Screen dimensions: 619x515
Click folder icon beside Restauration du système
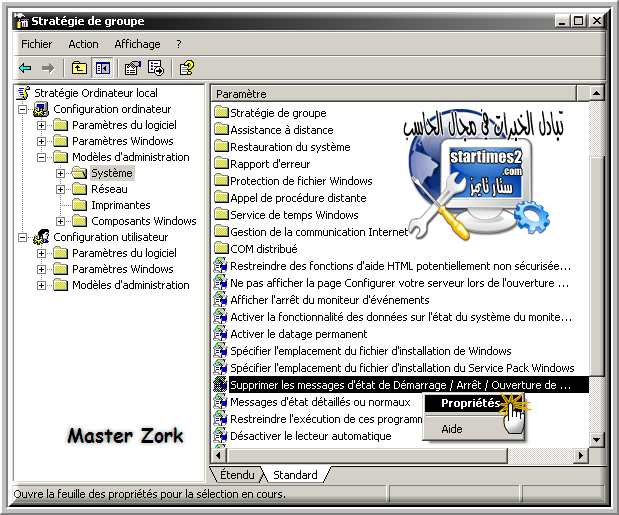point(221,146)
